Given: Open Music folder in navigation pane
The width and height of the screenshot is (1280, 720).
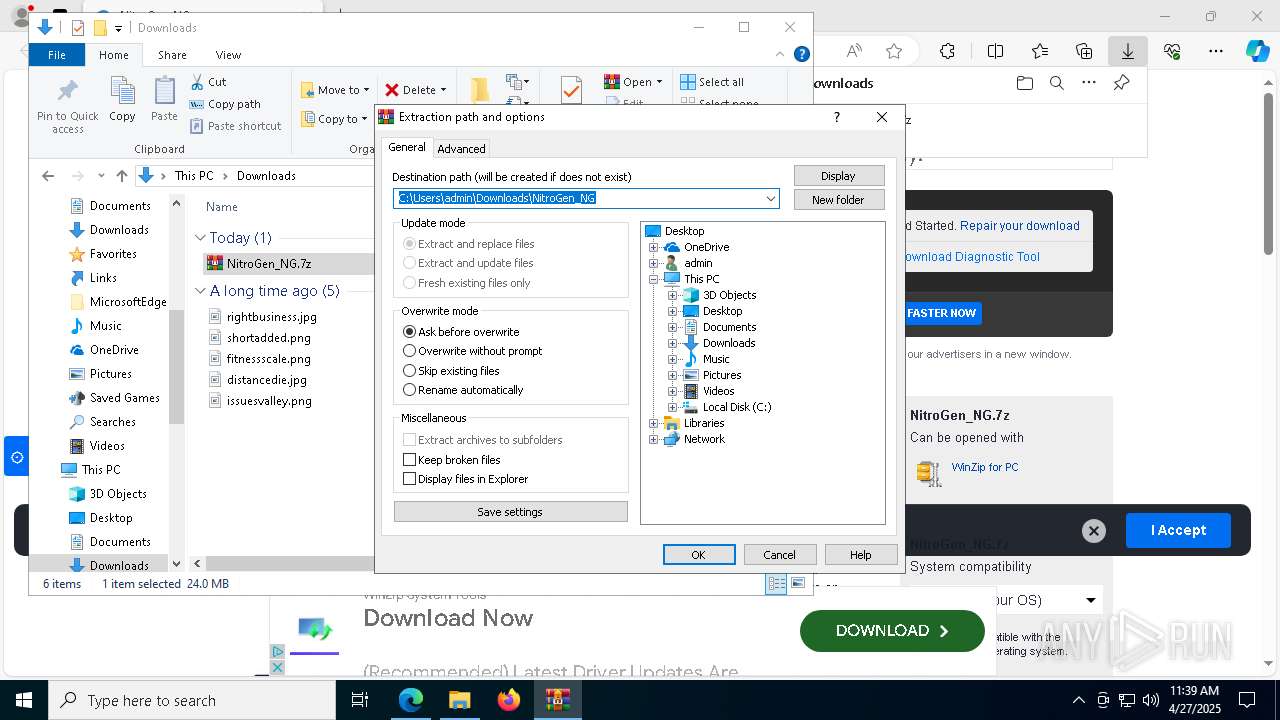Looking at the screenshot, I should [105, 326].
